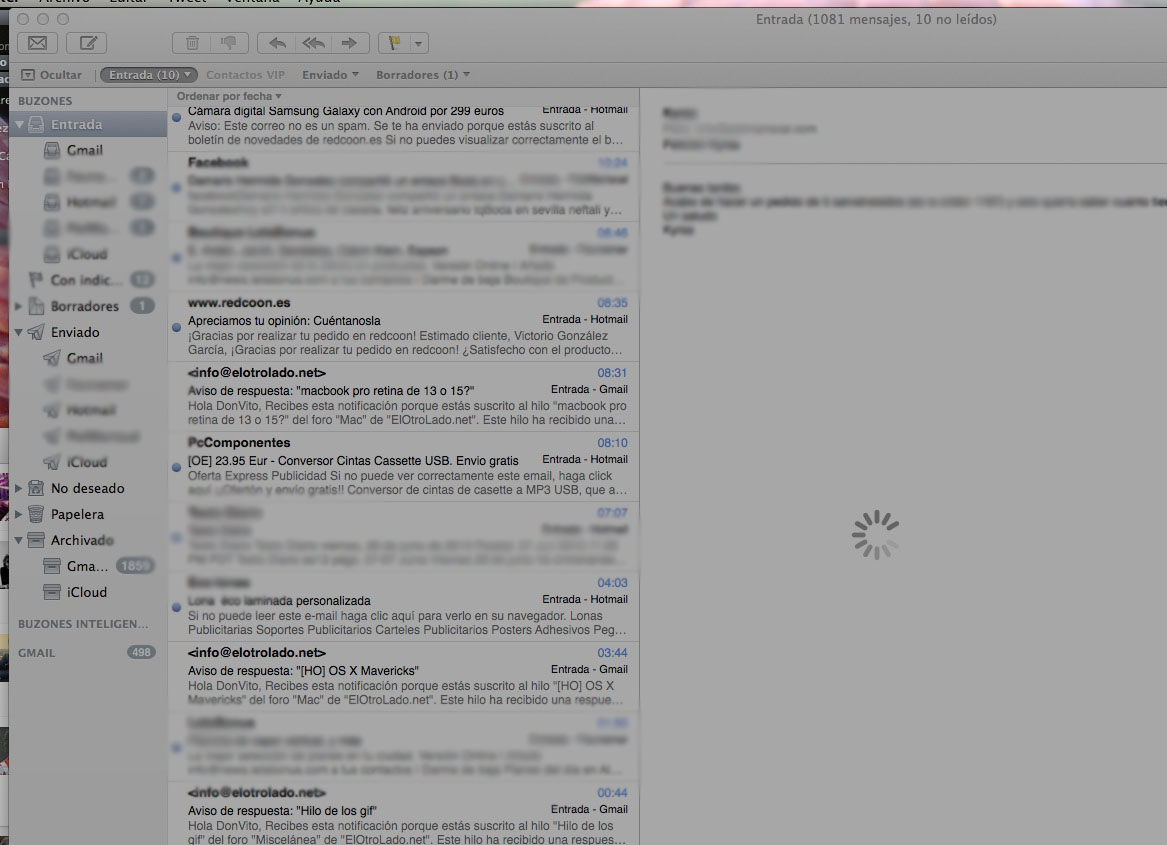The width and height of the screenshot is (1167, 845).
Task: Mark message as junk with thumbs-down icon
Action: [x=229, y=43]
